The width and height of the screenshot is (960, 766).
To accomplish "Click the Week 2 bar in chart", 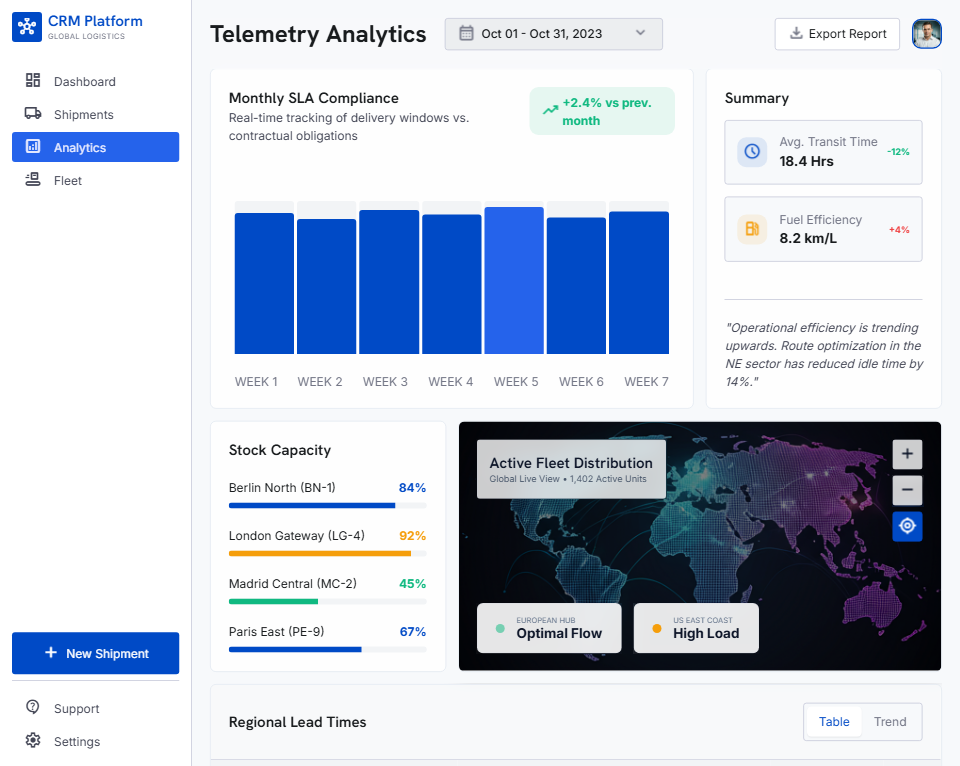I will (x=326, y=287).
